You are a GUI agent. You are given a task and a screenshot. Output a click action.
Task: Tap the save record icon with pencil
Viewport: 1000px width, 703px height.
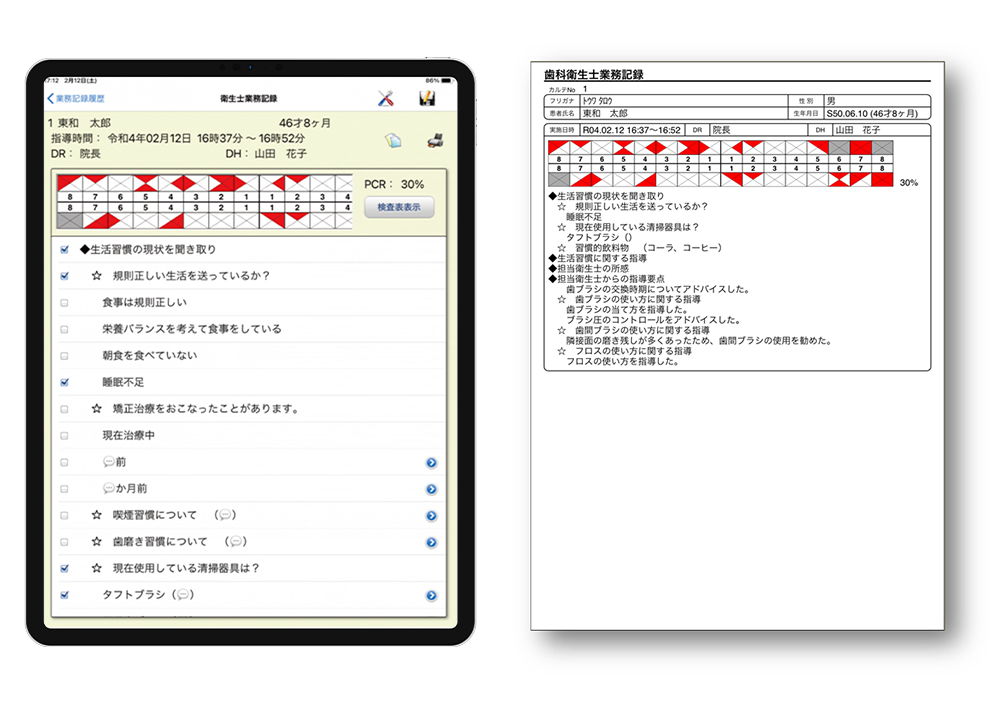pos(427,98)
